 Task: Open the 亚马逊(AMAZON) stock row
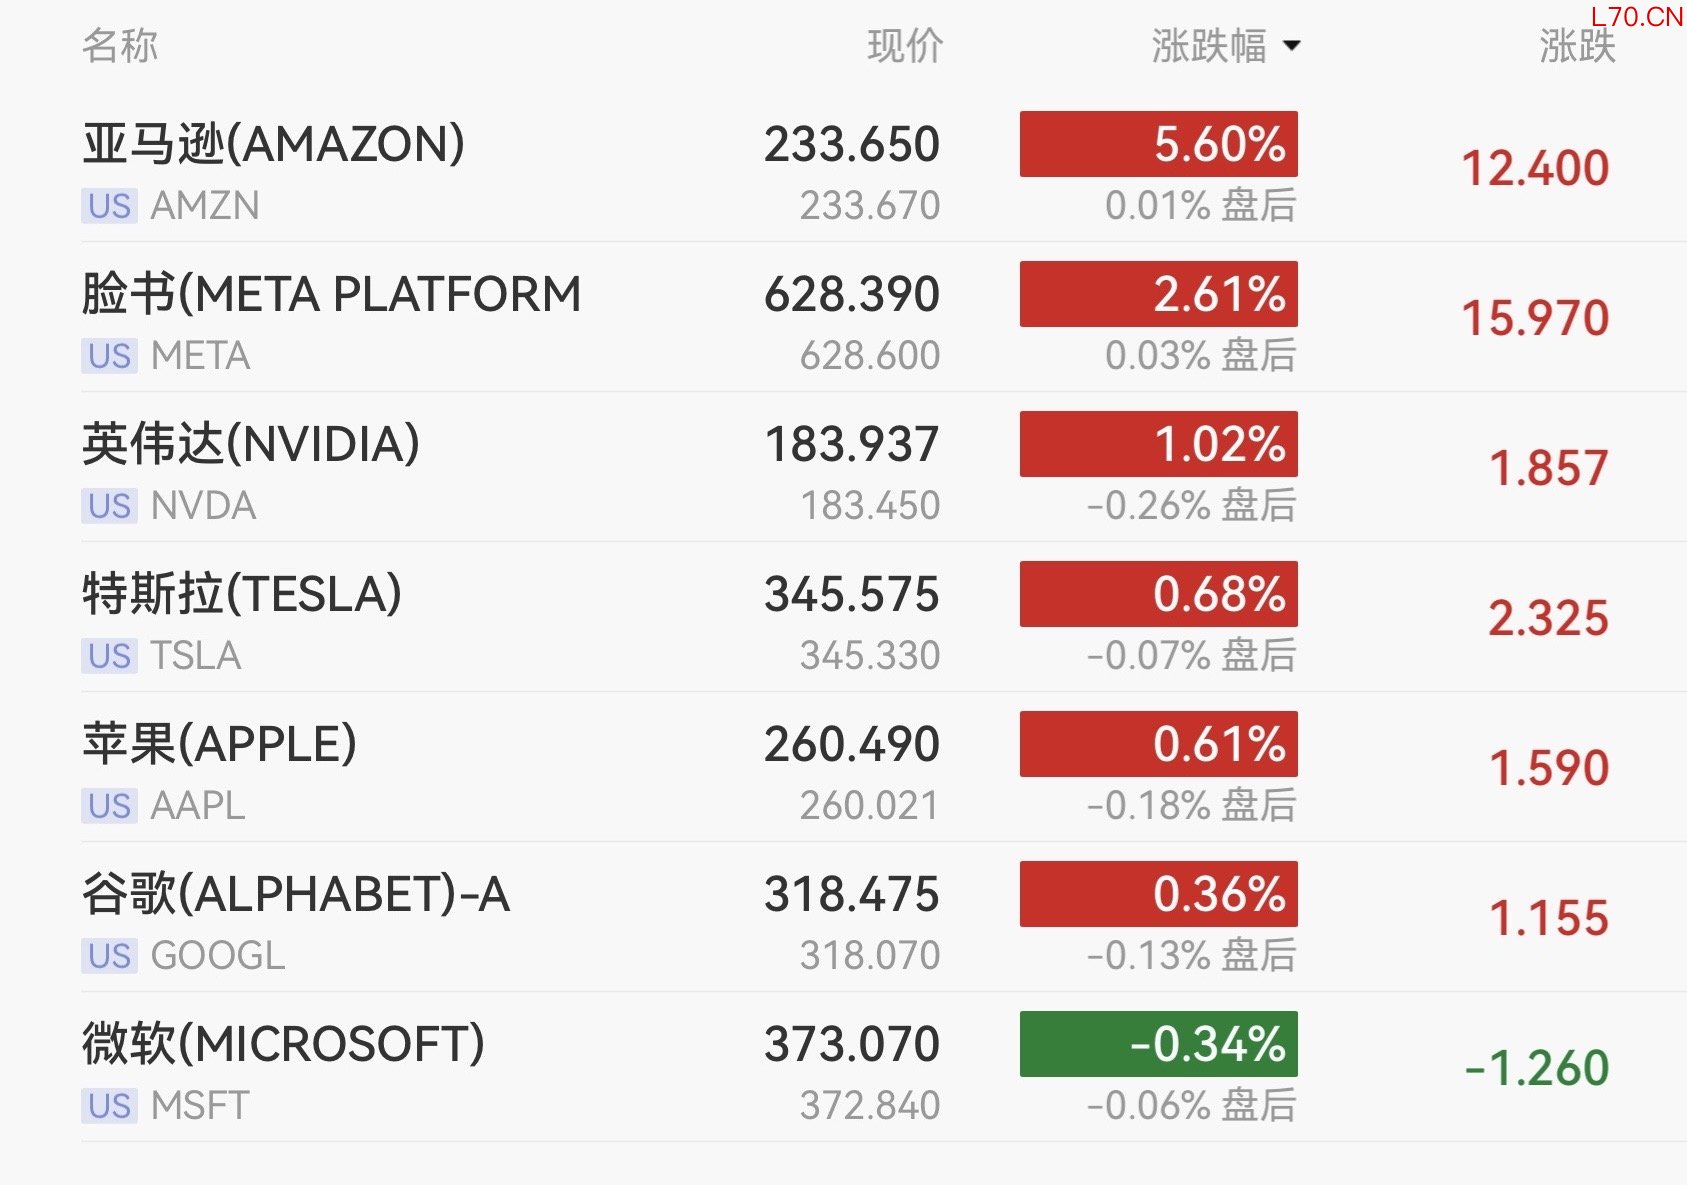click(x=273, y=145)
